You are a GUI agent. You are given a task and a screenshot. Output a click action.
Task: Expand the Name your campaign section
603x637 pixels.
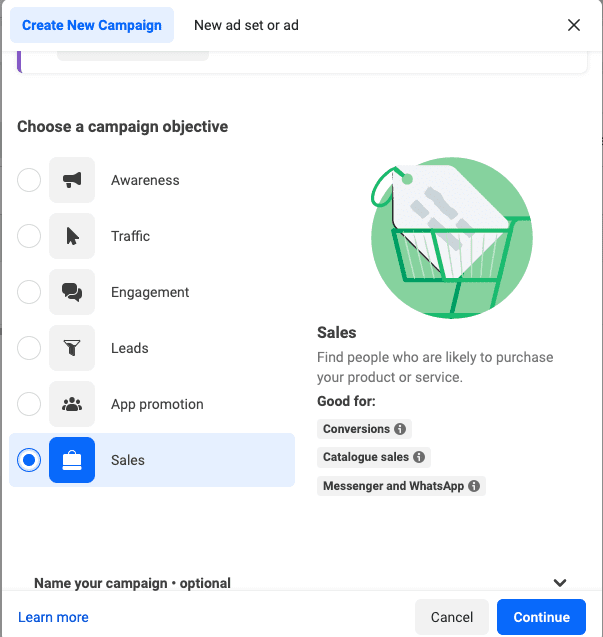559,583
